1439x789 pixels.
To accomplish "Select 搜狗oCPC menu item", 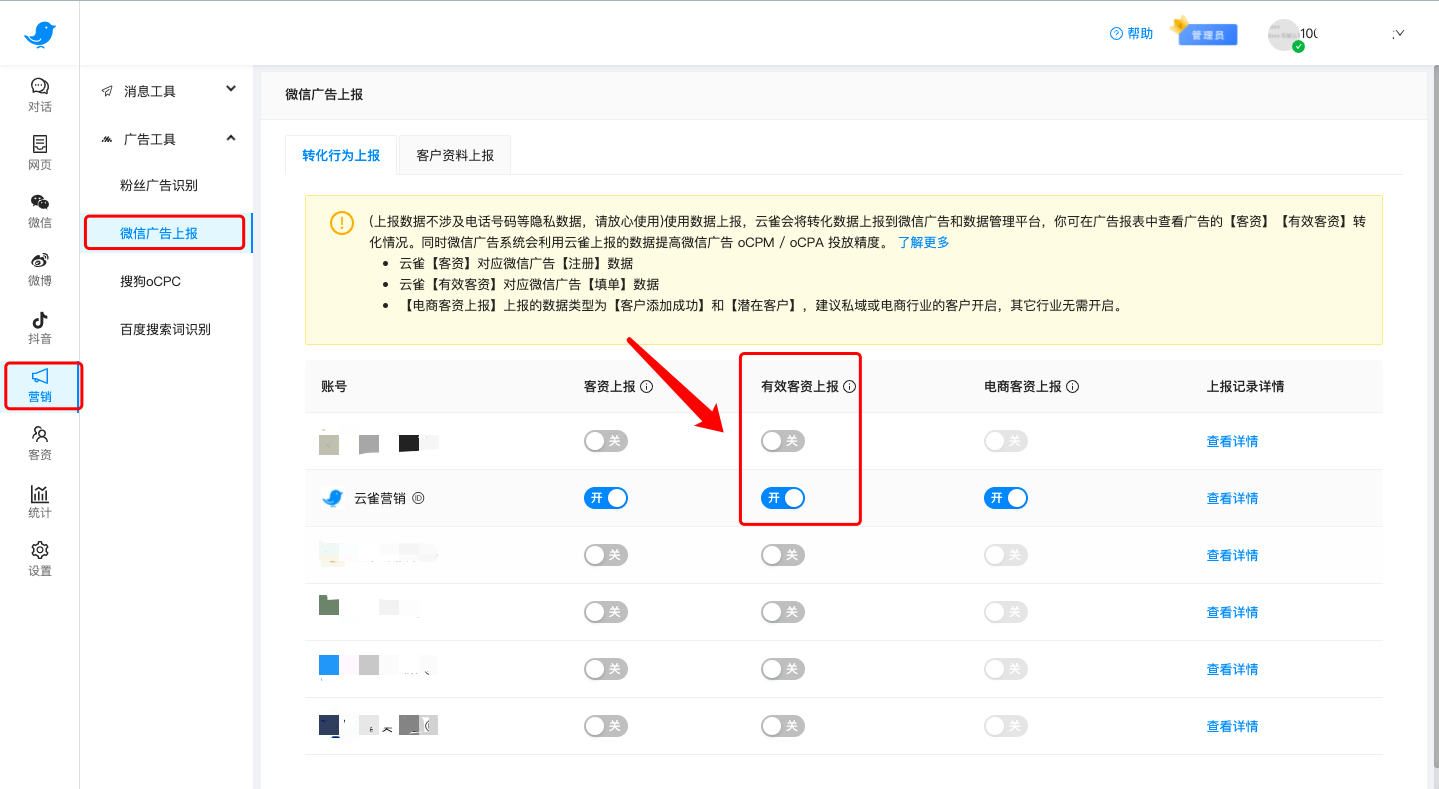I will point(151,281).
